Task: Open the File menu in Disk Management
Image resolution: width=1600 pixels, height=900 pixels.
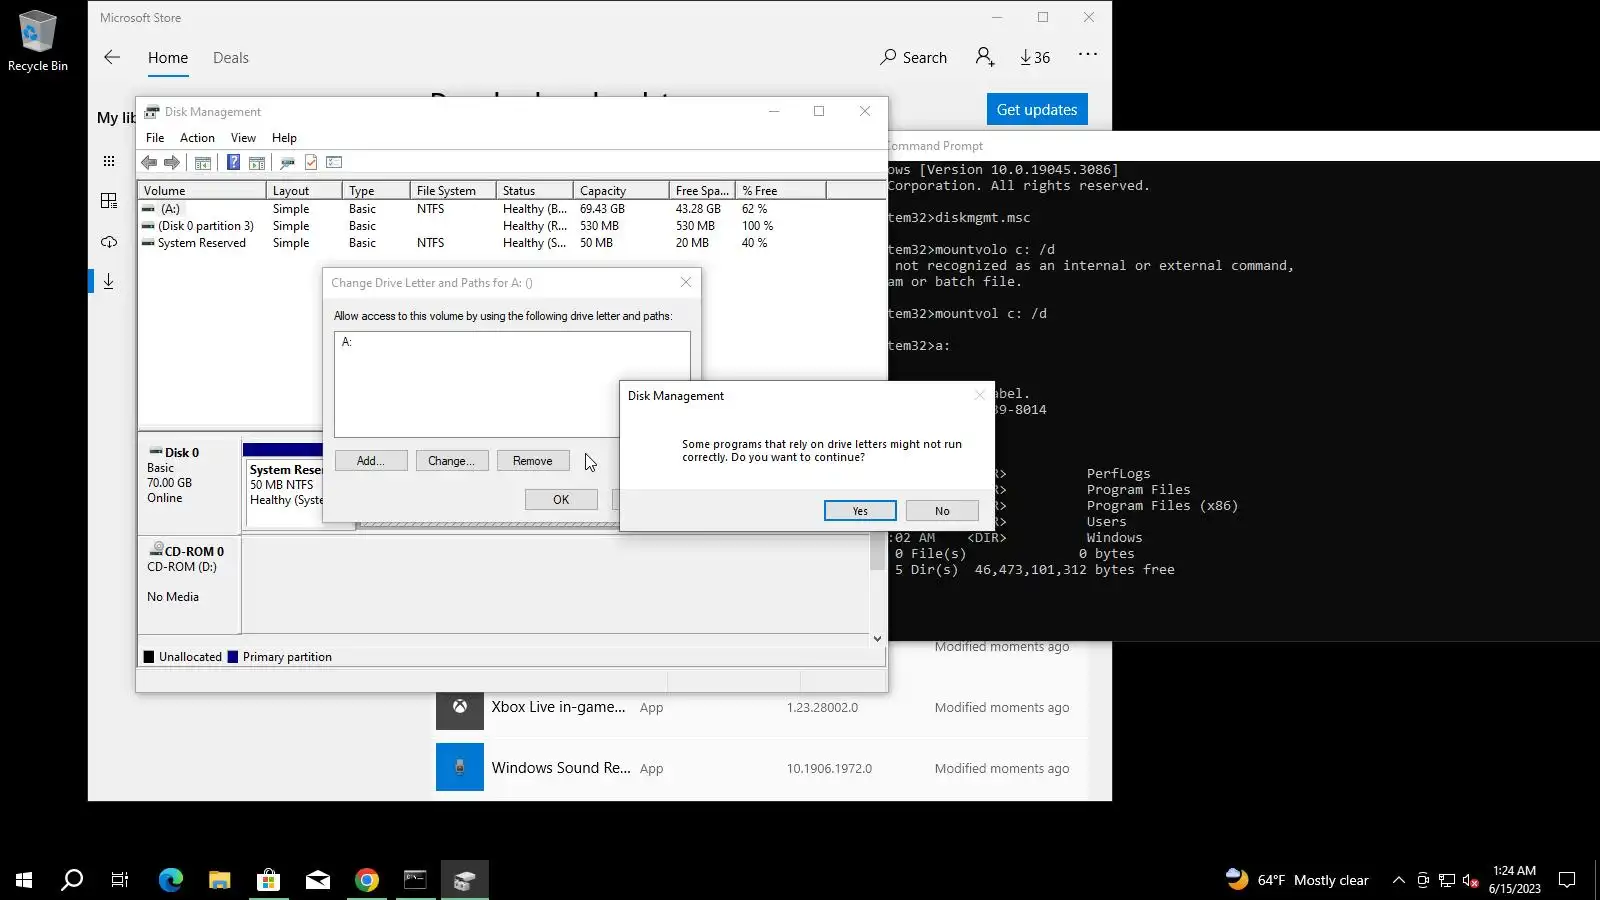Action: 155,138
